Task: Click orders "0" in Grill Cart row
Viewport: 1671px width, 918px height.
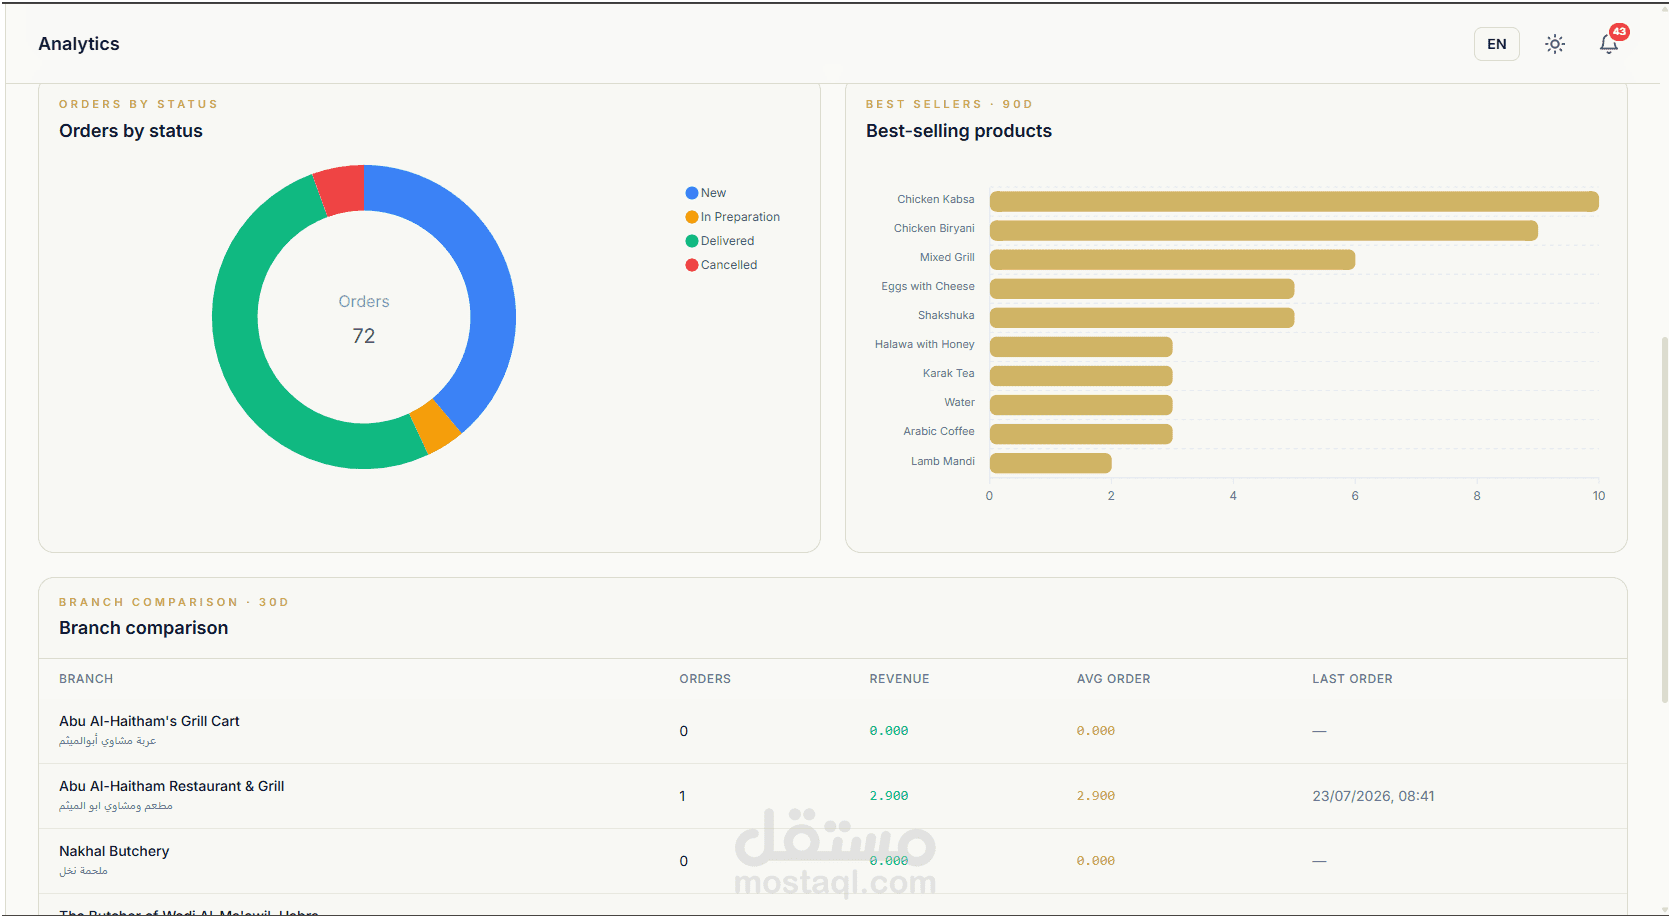Action: coord(684,731)
